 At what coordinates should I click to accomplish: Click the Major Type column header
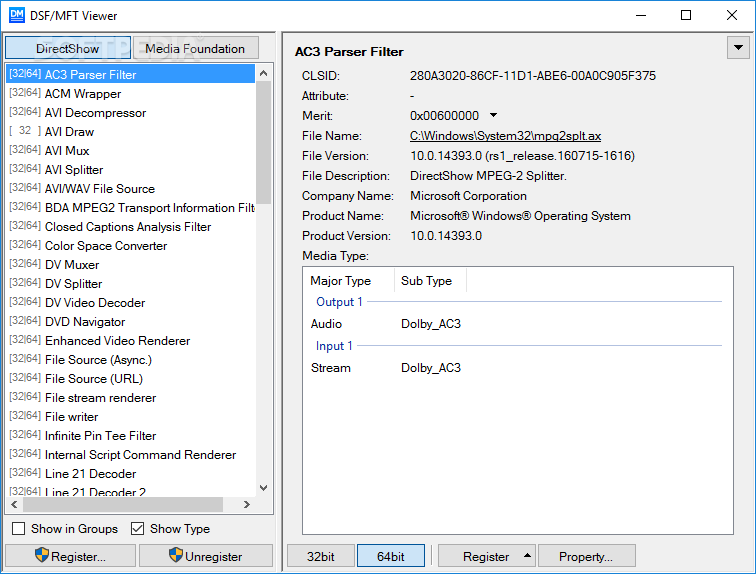[x=349, y=280]
